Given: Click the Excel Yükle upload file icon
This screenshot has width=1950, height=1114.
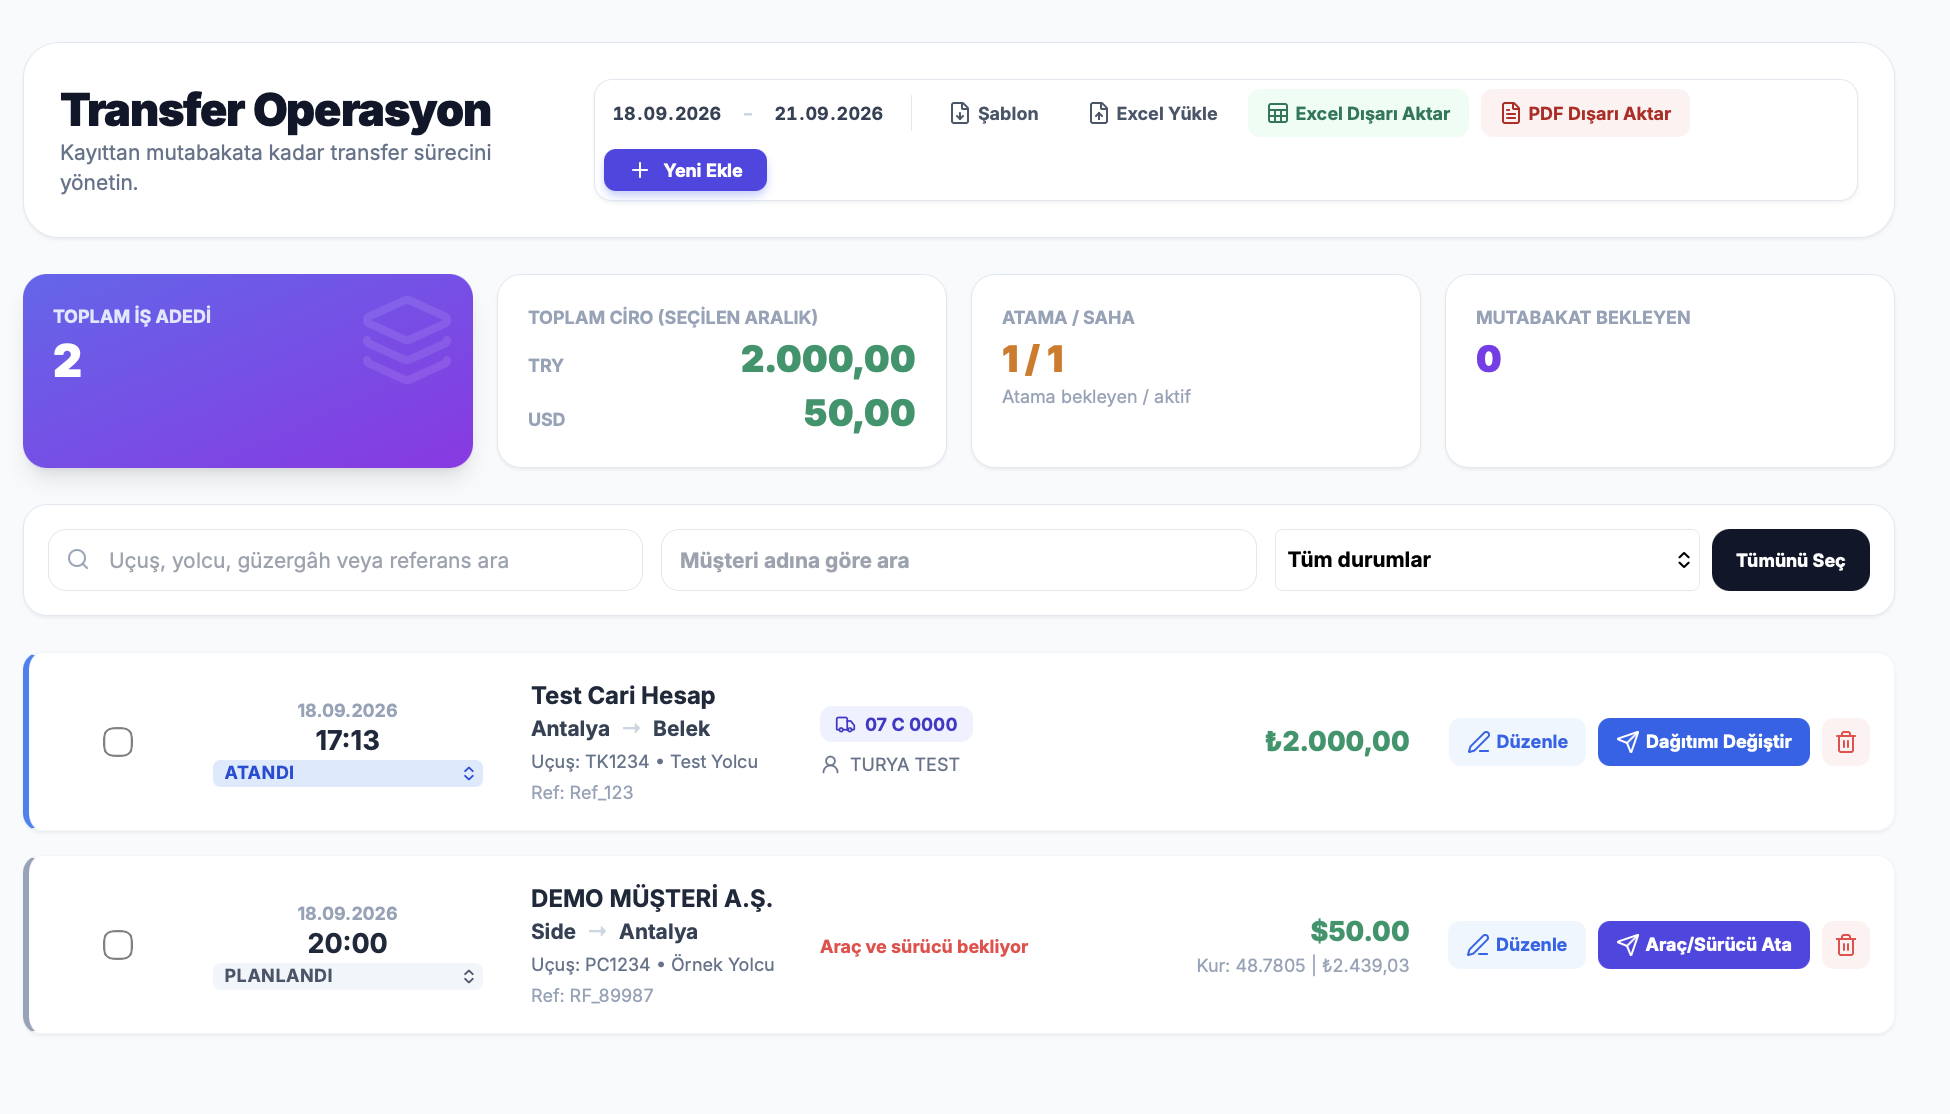Looking at the screenshot, I should [x=1098, y=113].
